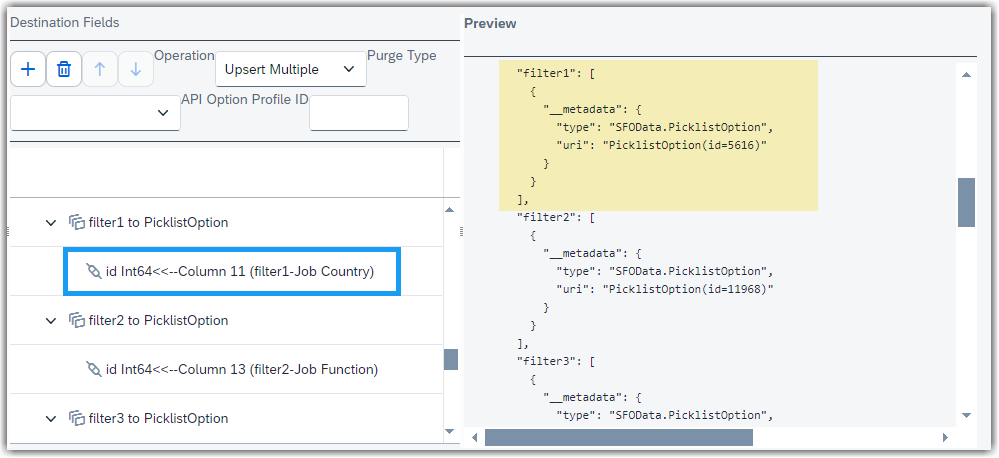Viewport: 999px width, 458px height.
Task: Open the Purge Type dropdown
Action: pos(95,113)
